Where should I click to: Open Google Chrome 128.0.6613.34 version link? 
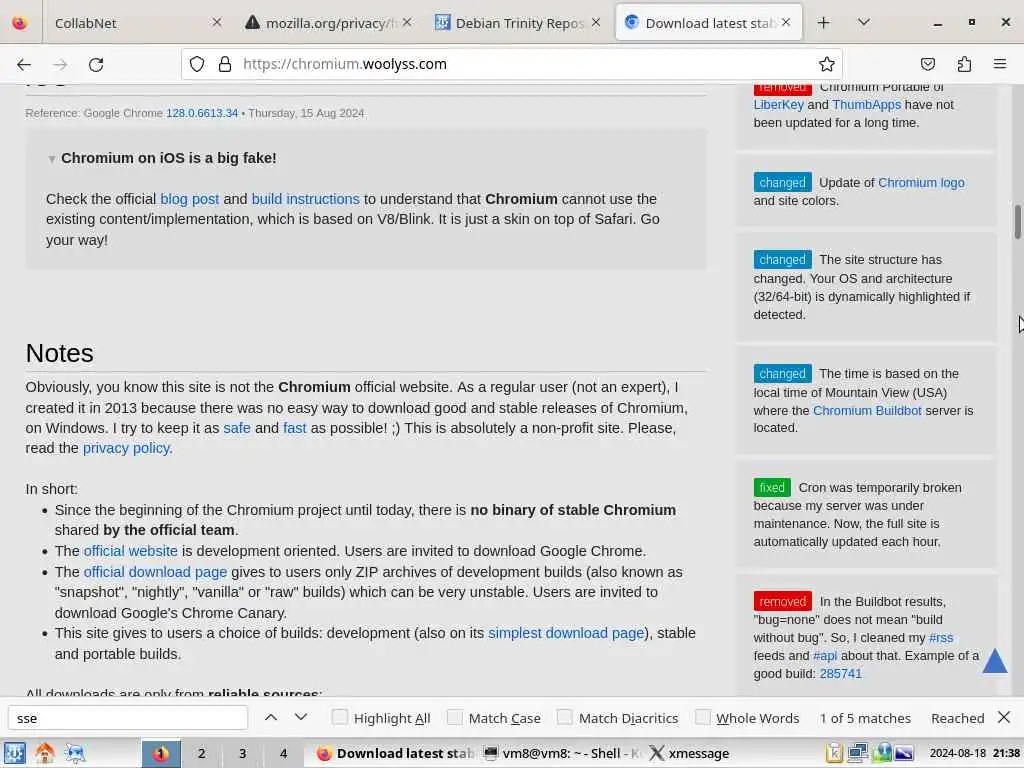click(x=202, y=113)
